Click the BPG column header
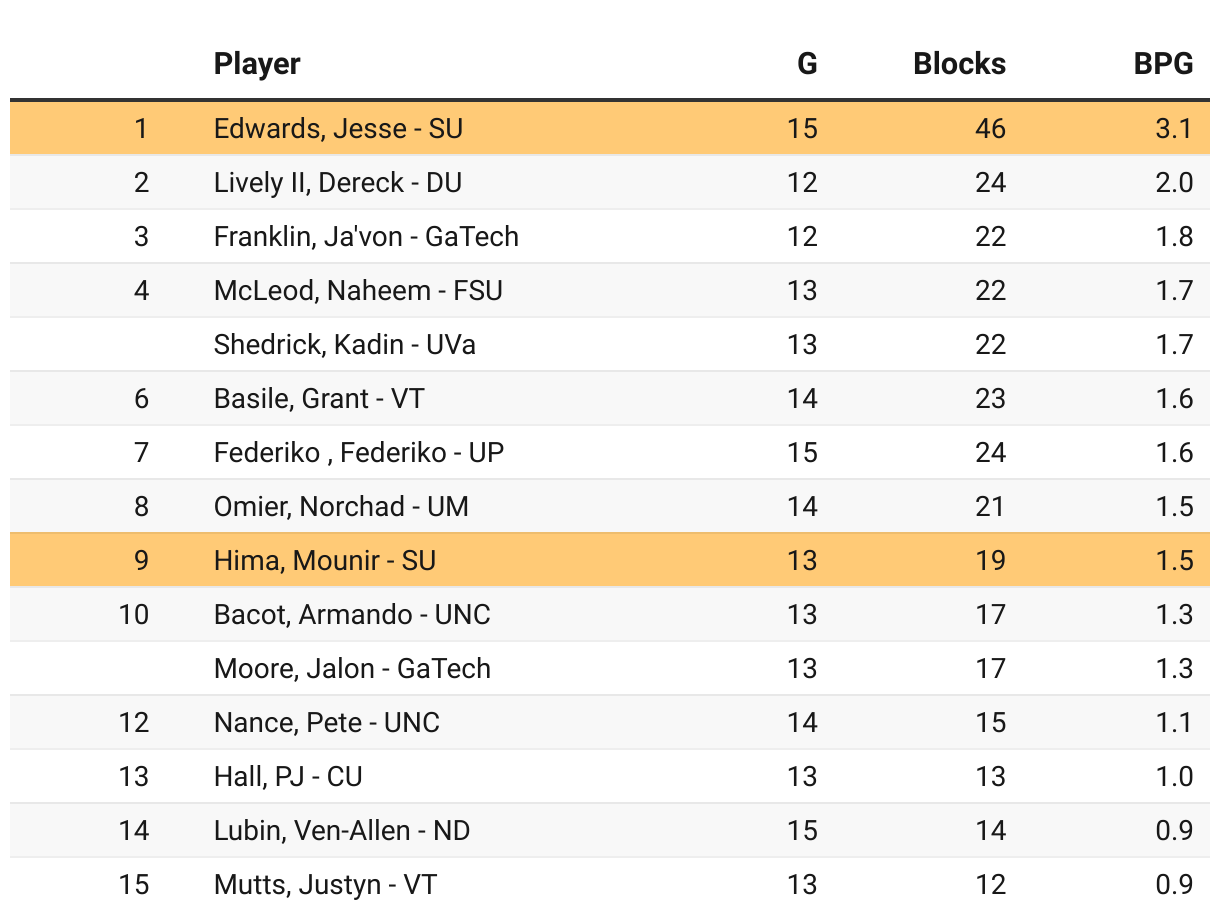 click(x=1162, y=64)
